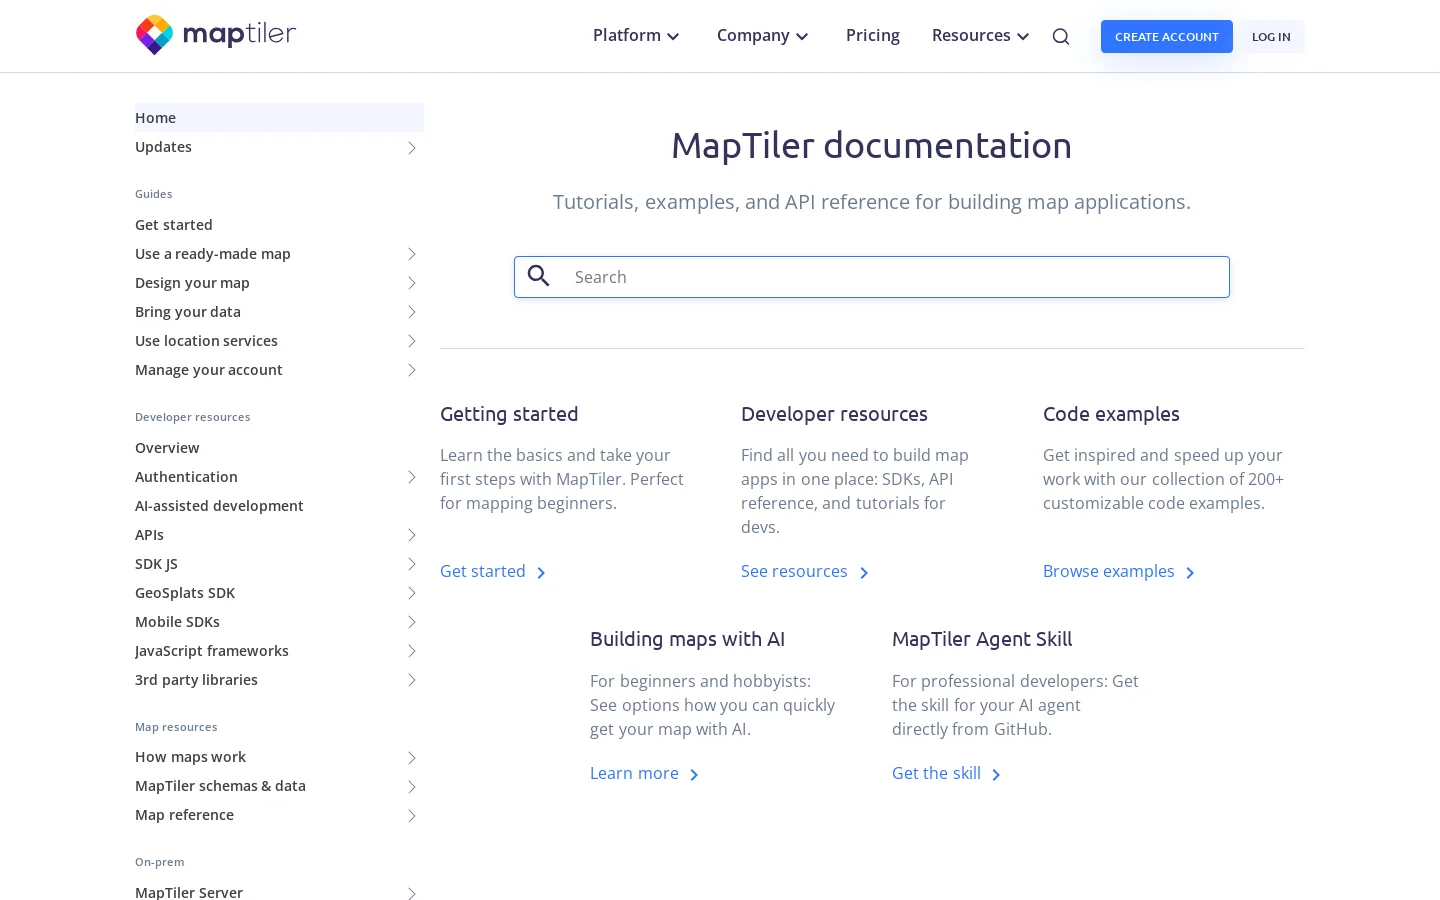Open Map reference sidebar link
This screenshot has width=1440, height=900.
pos(184,815)
